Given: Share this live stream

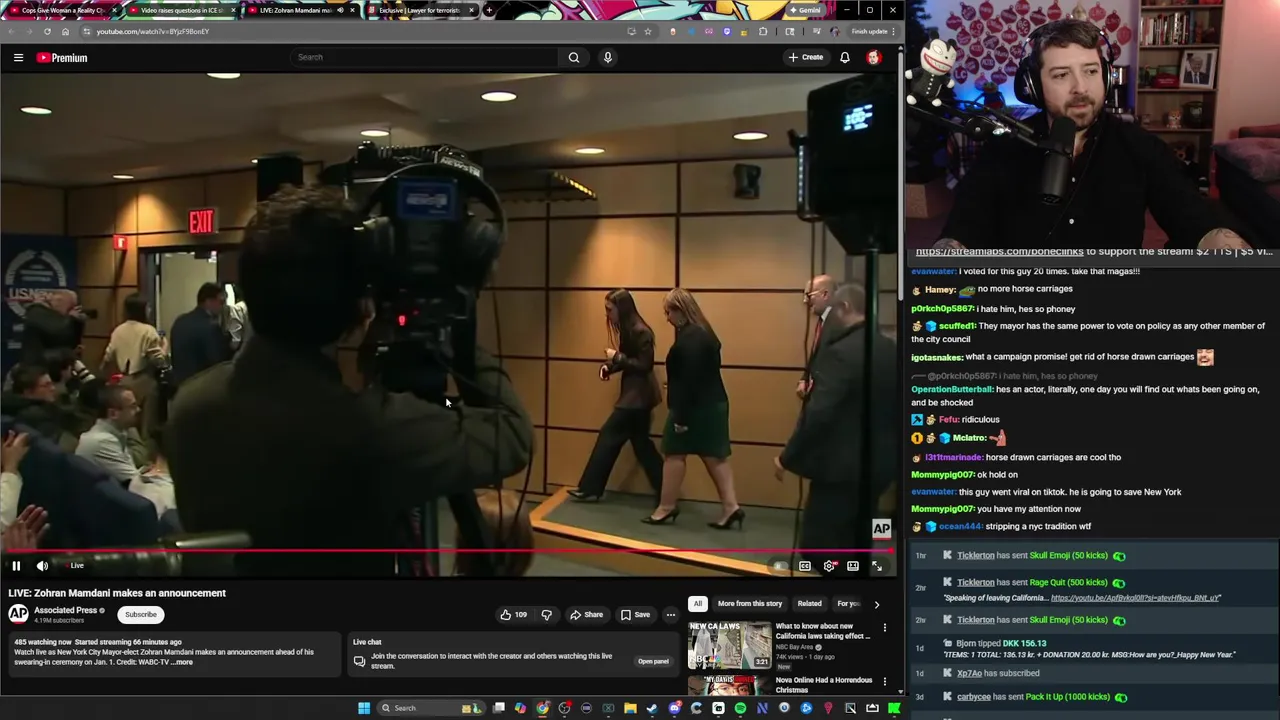Looking at the screenshot, I should pos(586,615).
